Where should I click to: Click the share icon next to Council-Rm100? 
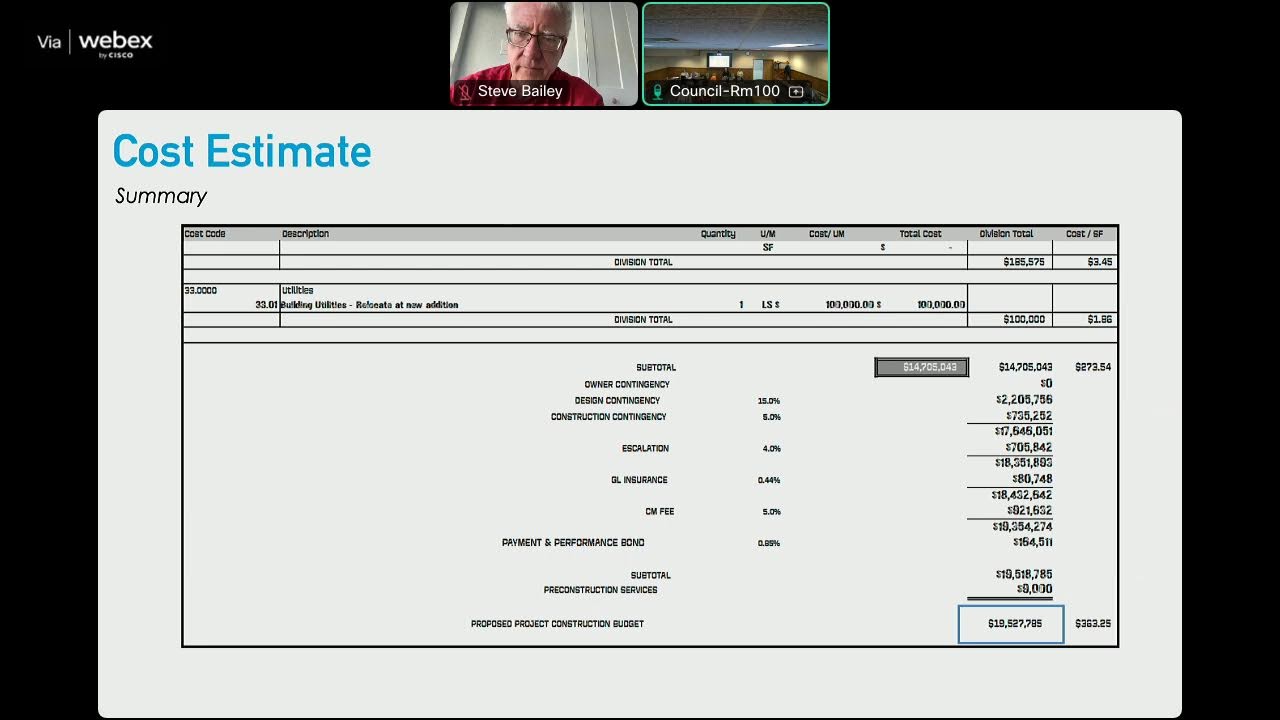pos(796,91)
